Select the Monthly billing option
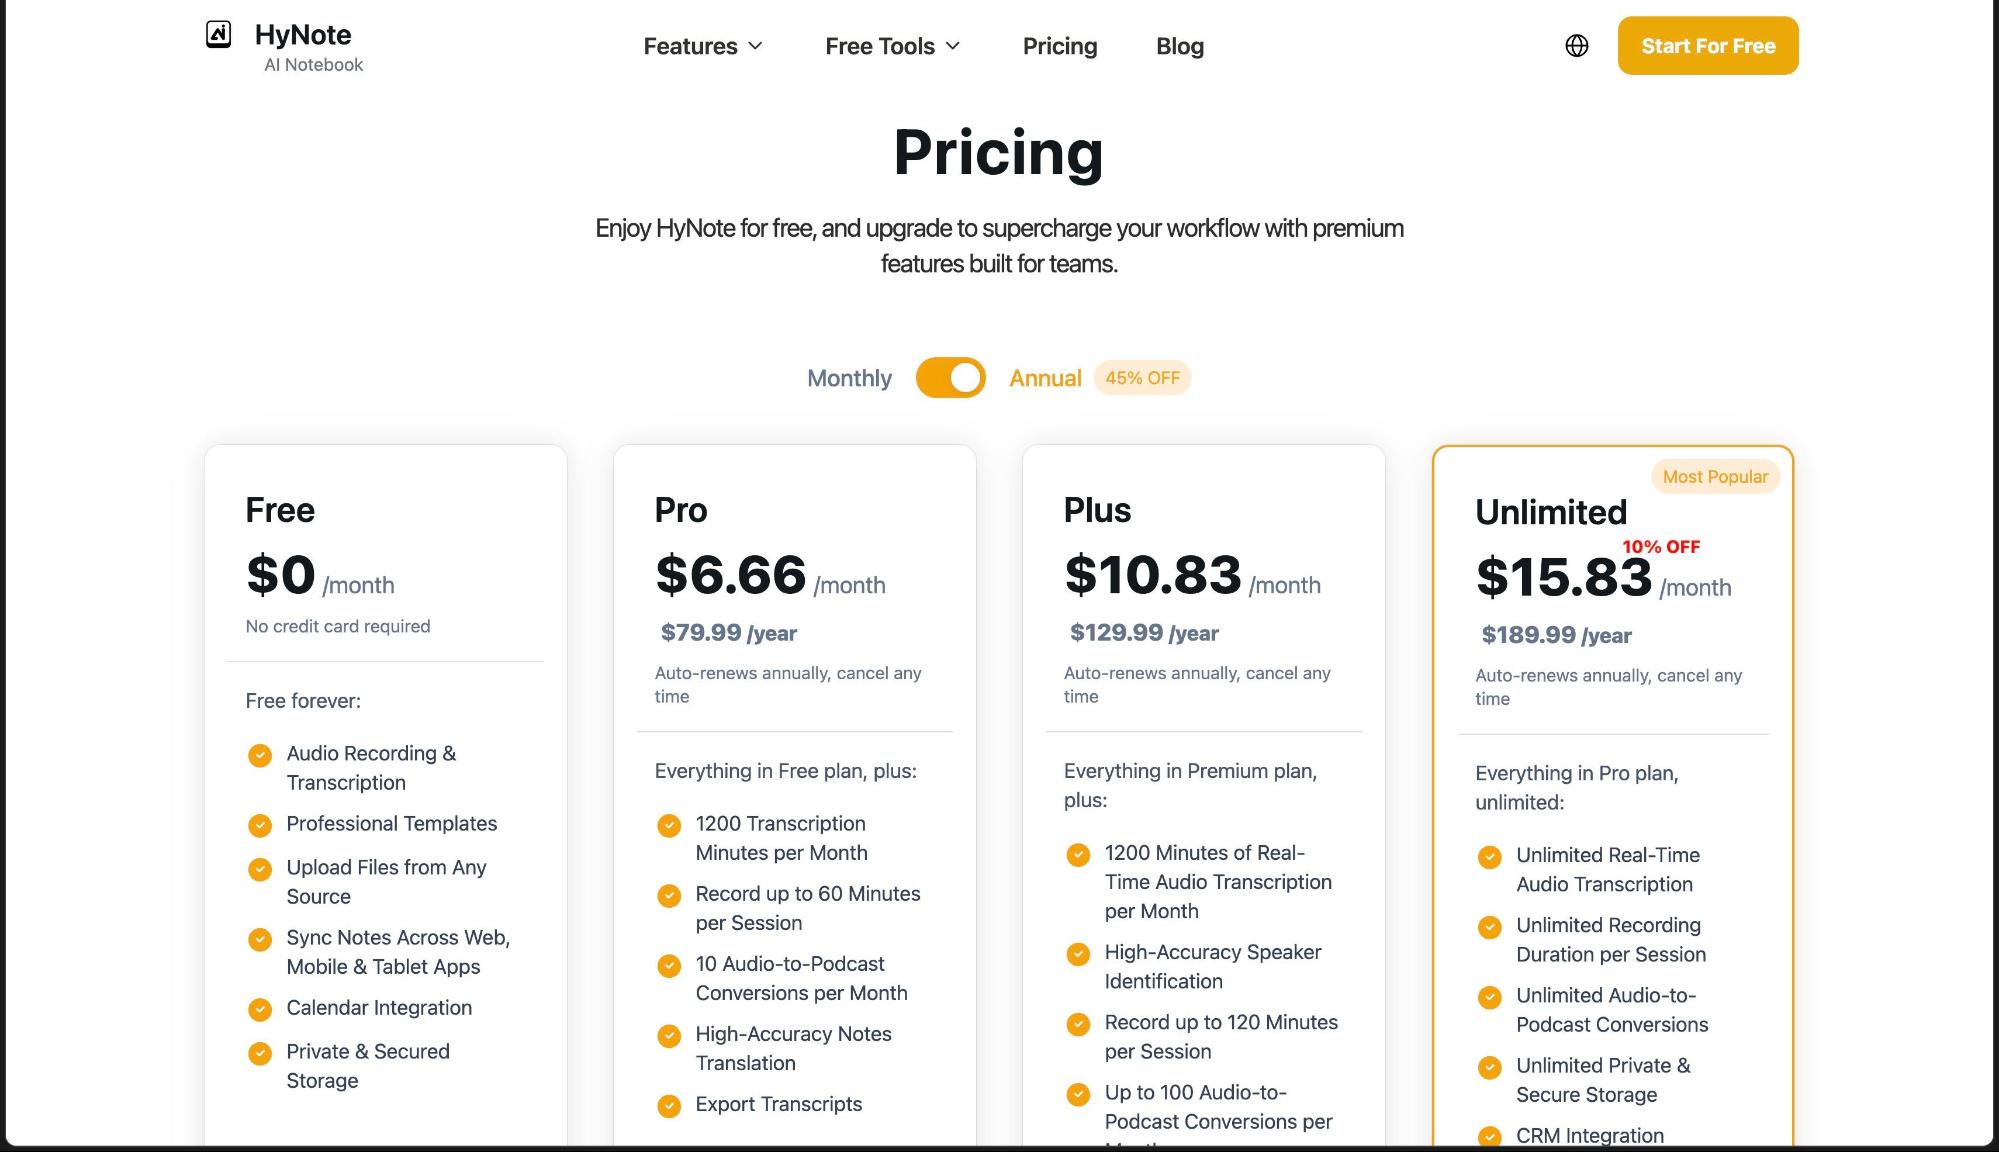The width and height of the screenshot is (1999, 1152). click(x=849, y=378)
